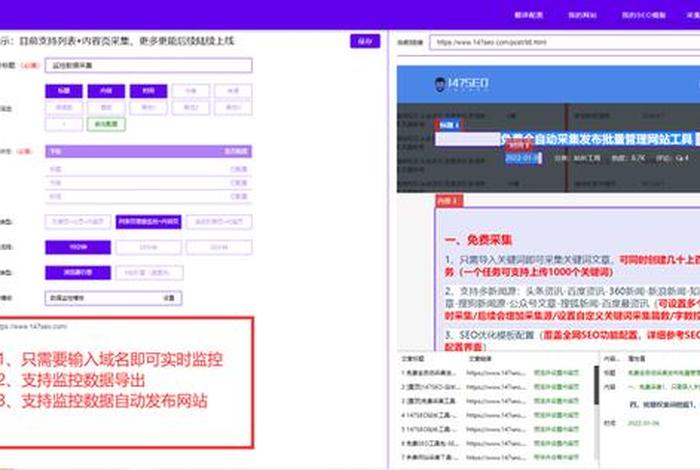Toggle the purple 时间 field tag

tap(148, 91)
